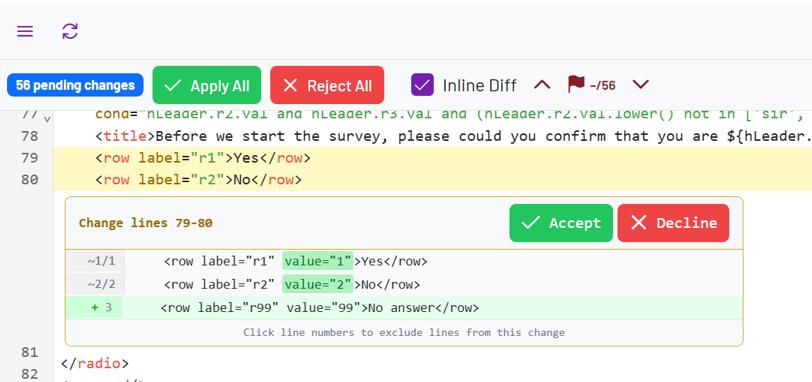The image size is (812, 382).
Task: Go to next change with down chevron
Action: 641,85
